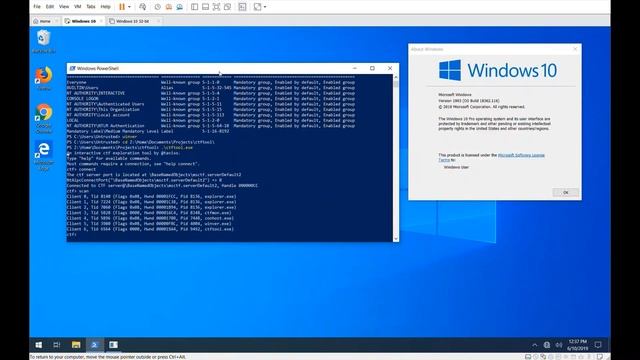Open File Explorer from the taskbar

[x=76, y=345]
